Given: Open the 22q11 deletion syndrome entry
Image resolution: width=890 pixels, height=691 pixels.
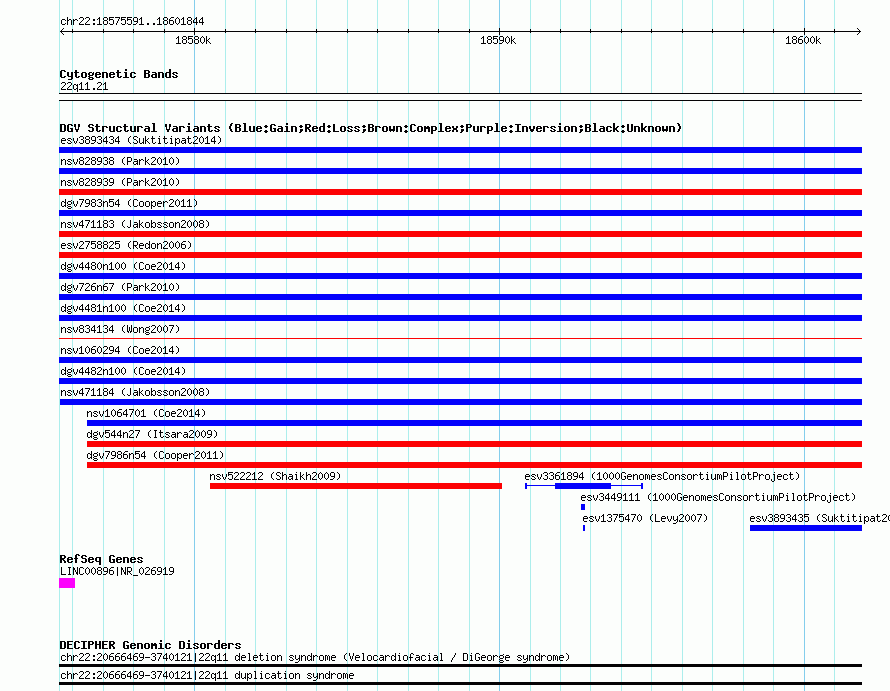Looking at the screenshot, I should 314,658.
